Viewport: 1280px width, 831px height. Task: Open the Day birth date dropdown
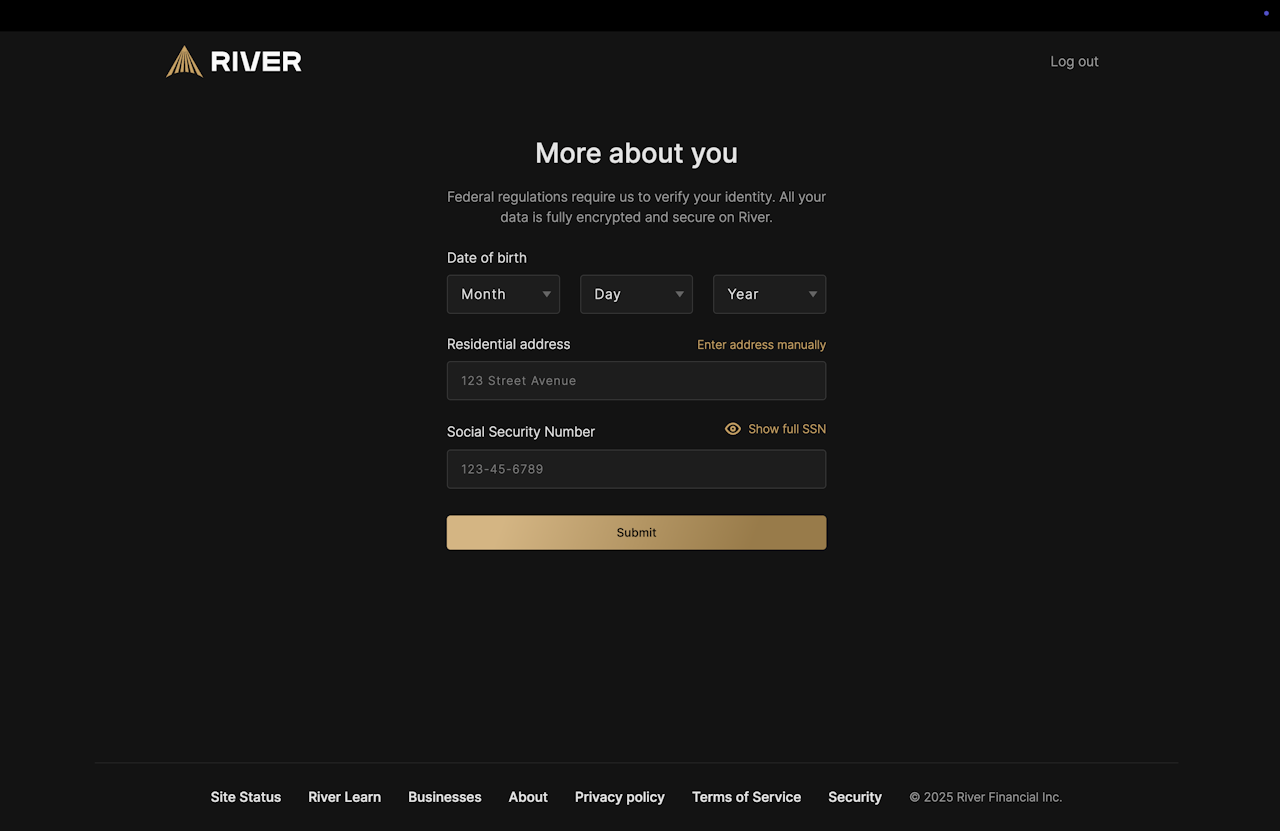(635, 295)
